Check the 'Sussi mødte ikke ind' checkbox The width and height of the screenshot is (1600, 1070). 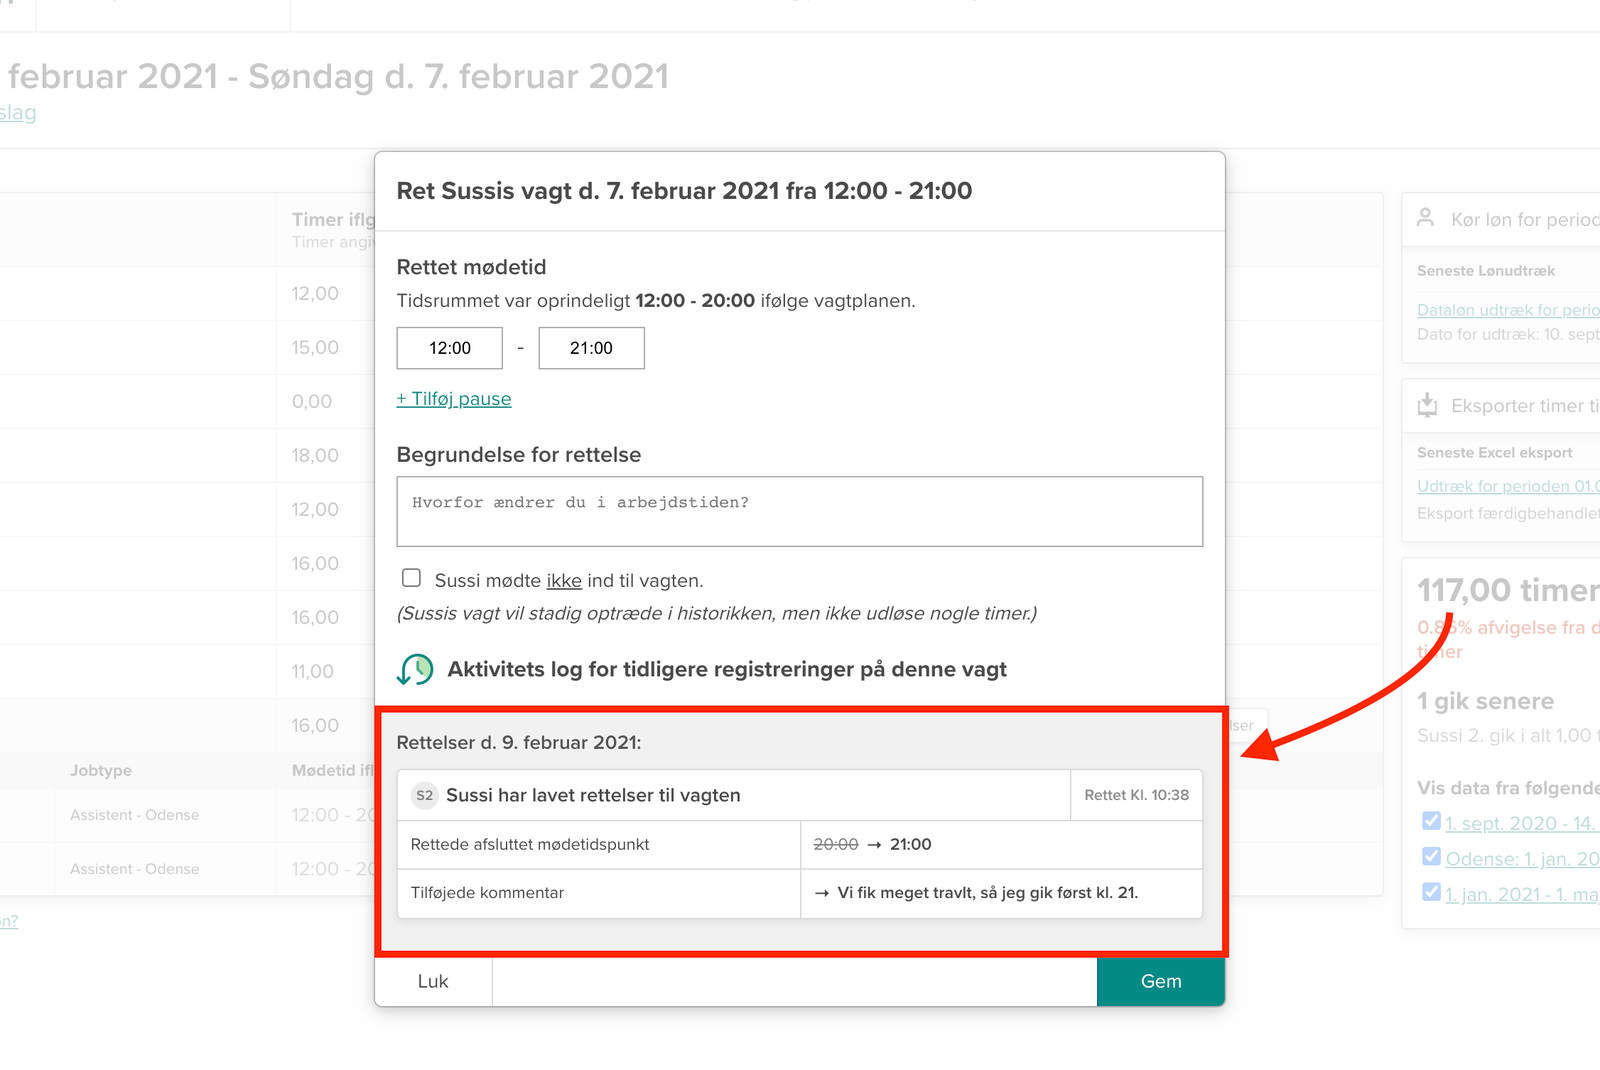click(411, 578)
